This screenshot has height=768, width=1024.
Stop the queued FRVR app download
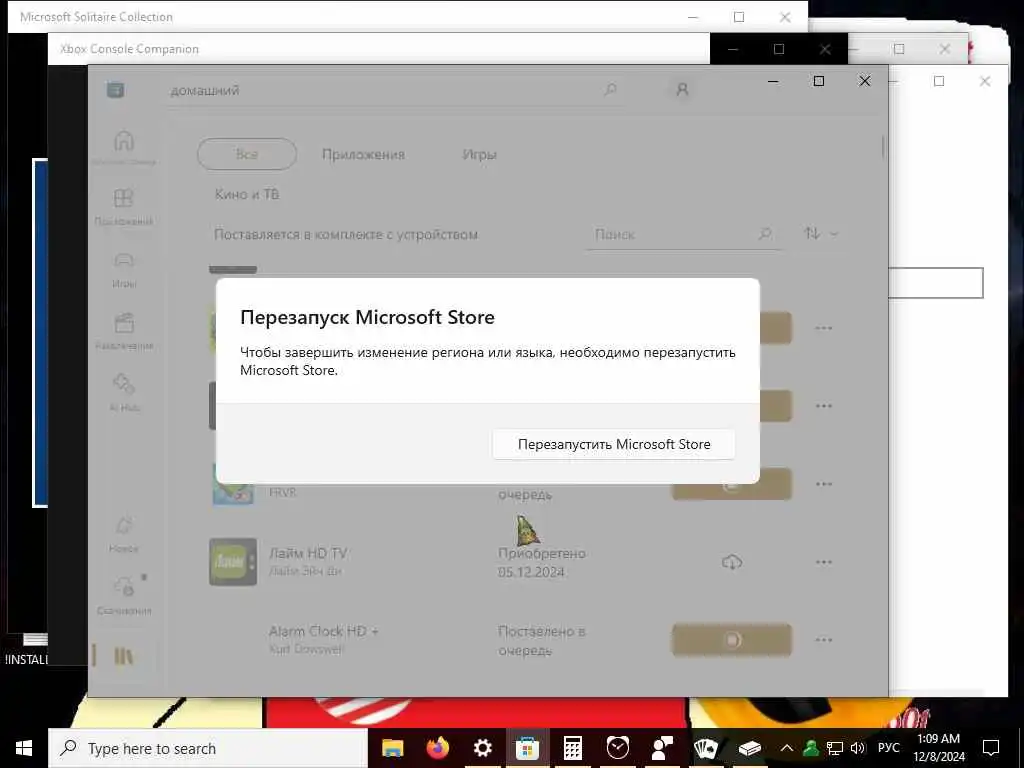pyautogui.click(x=731, y=485)
